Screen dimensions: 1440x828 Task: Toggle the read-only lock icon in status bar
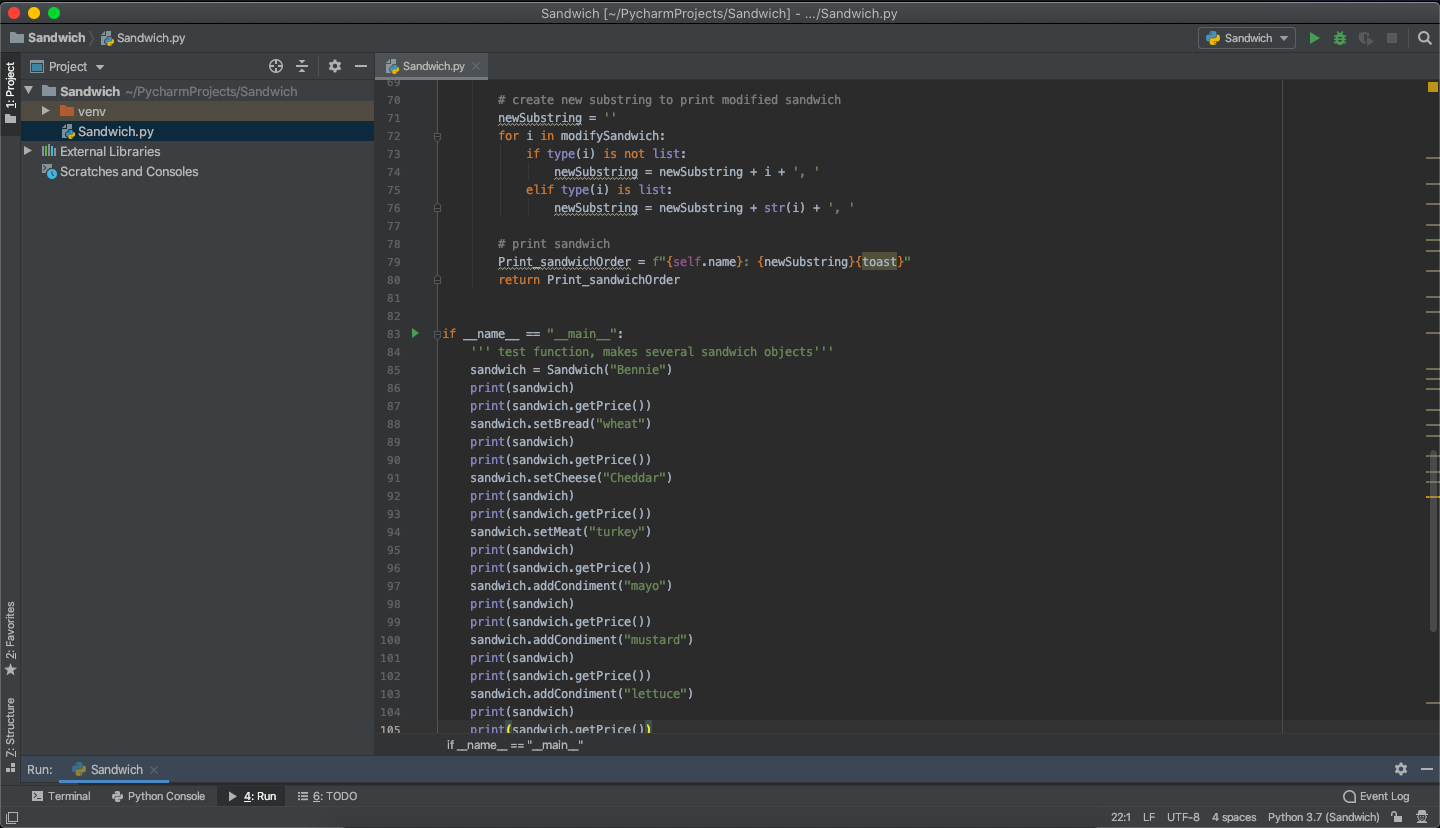[1396, 817]
